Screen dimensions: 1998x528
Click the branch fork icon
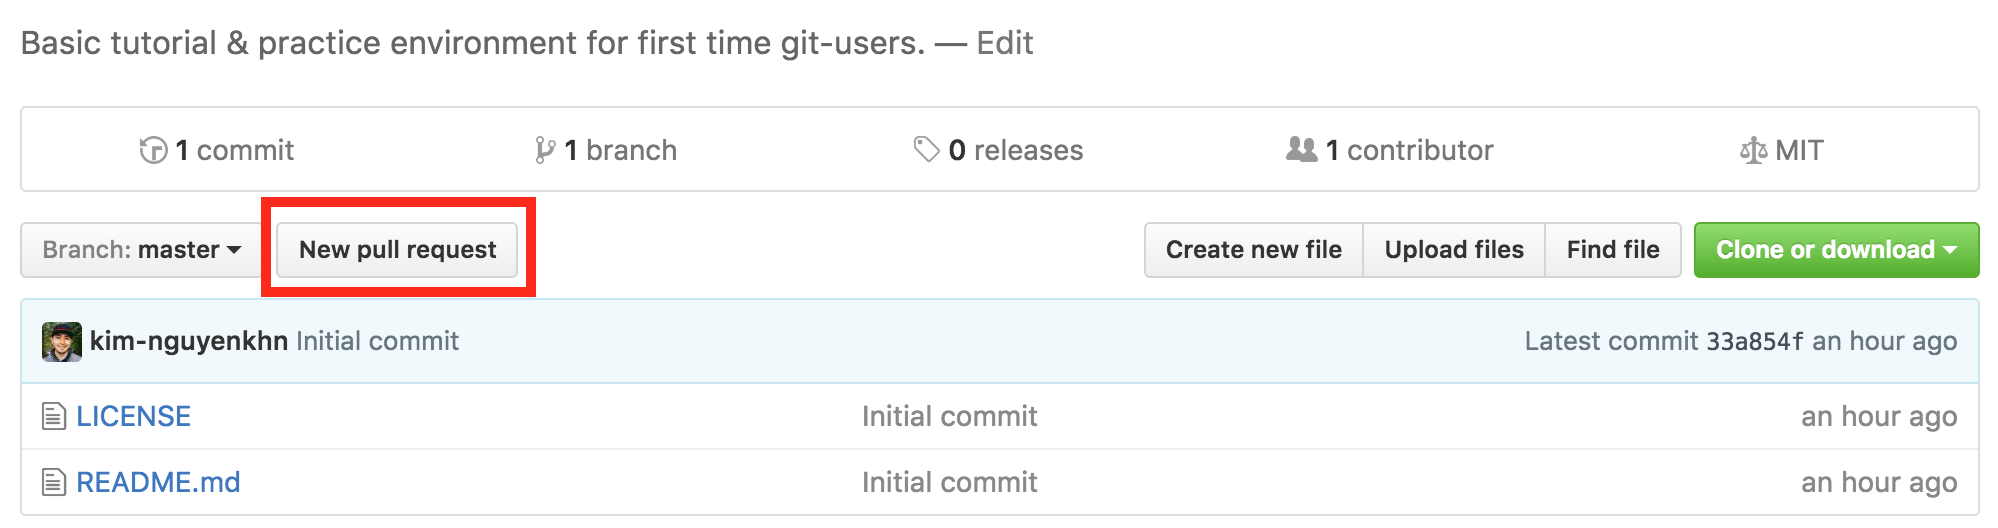coord(545,150)
